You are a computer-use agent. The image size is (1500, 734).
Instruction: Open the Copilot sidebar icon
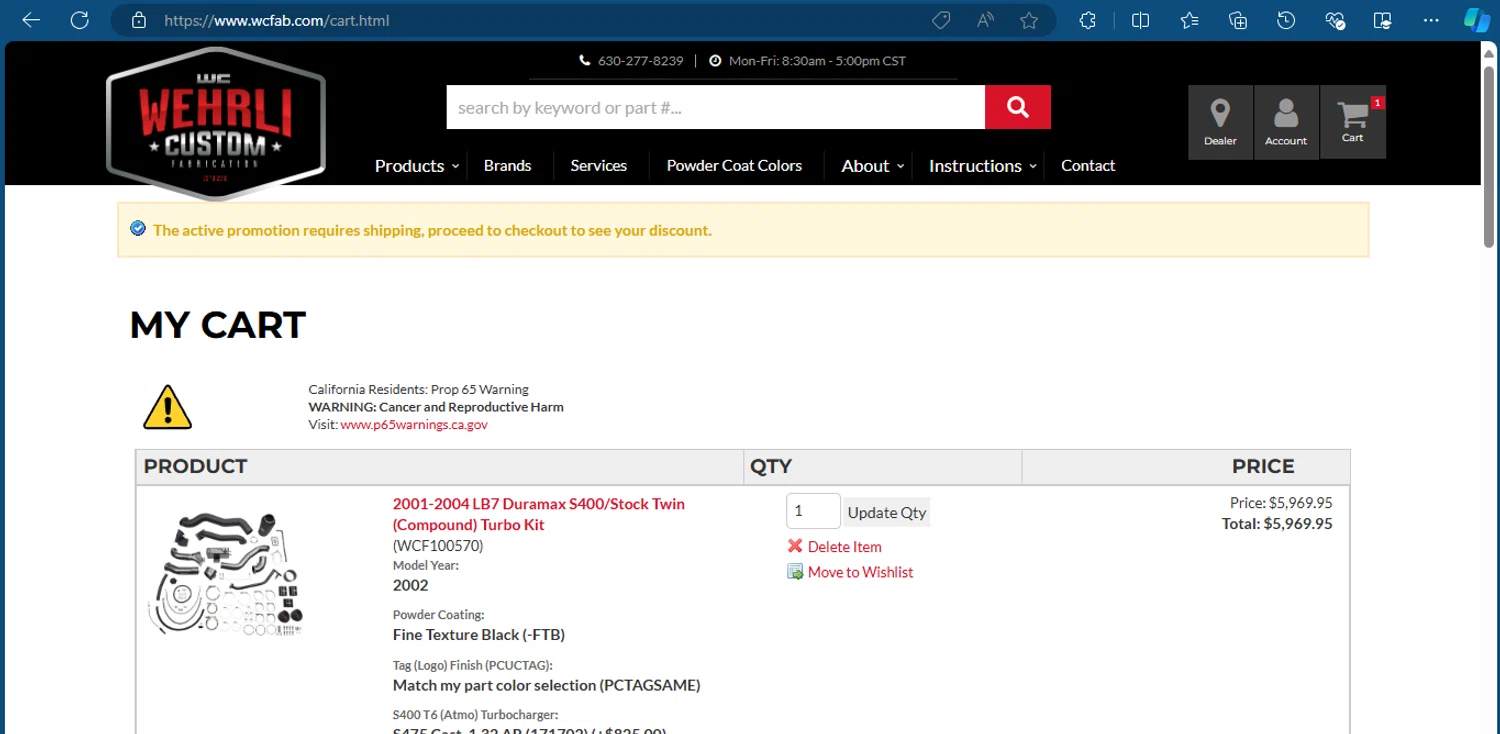coord(1477,20)
